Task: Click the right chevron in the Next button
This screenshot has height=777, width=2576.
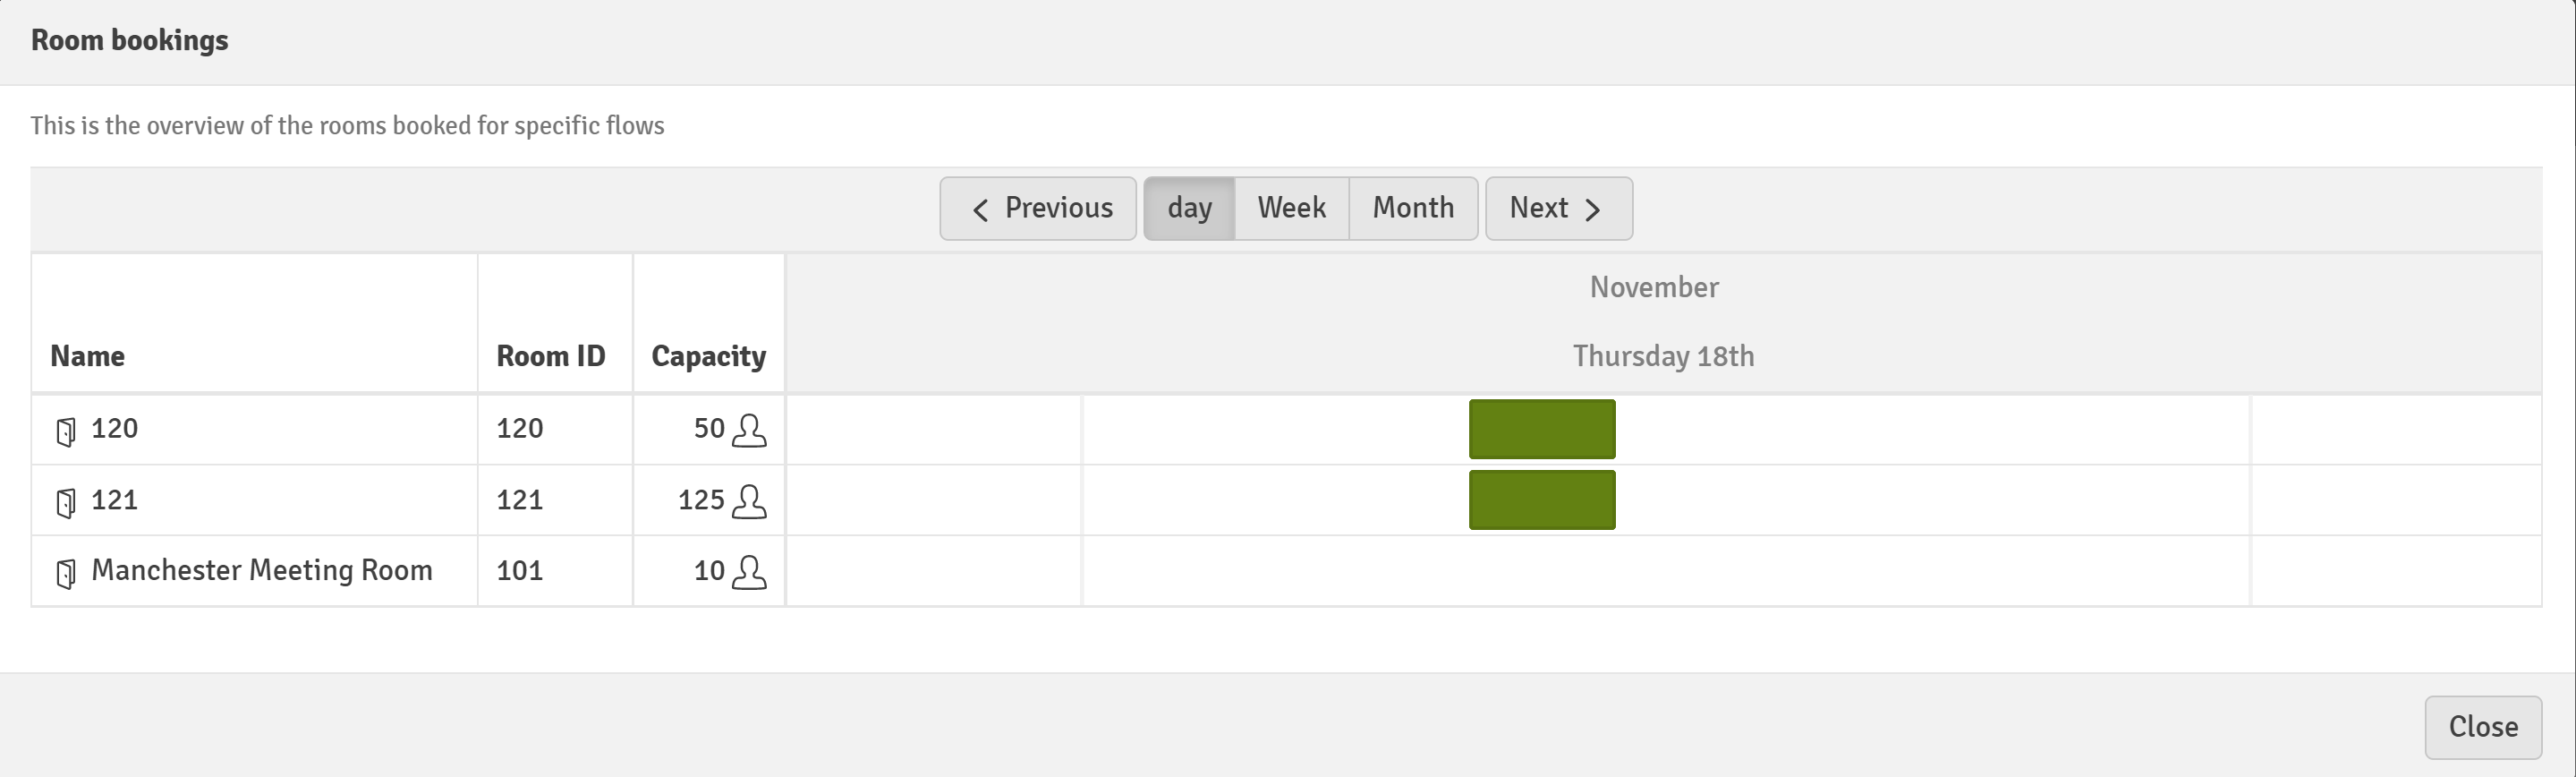Action: point(1593,209)
